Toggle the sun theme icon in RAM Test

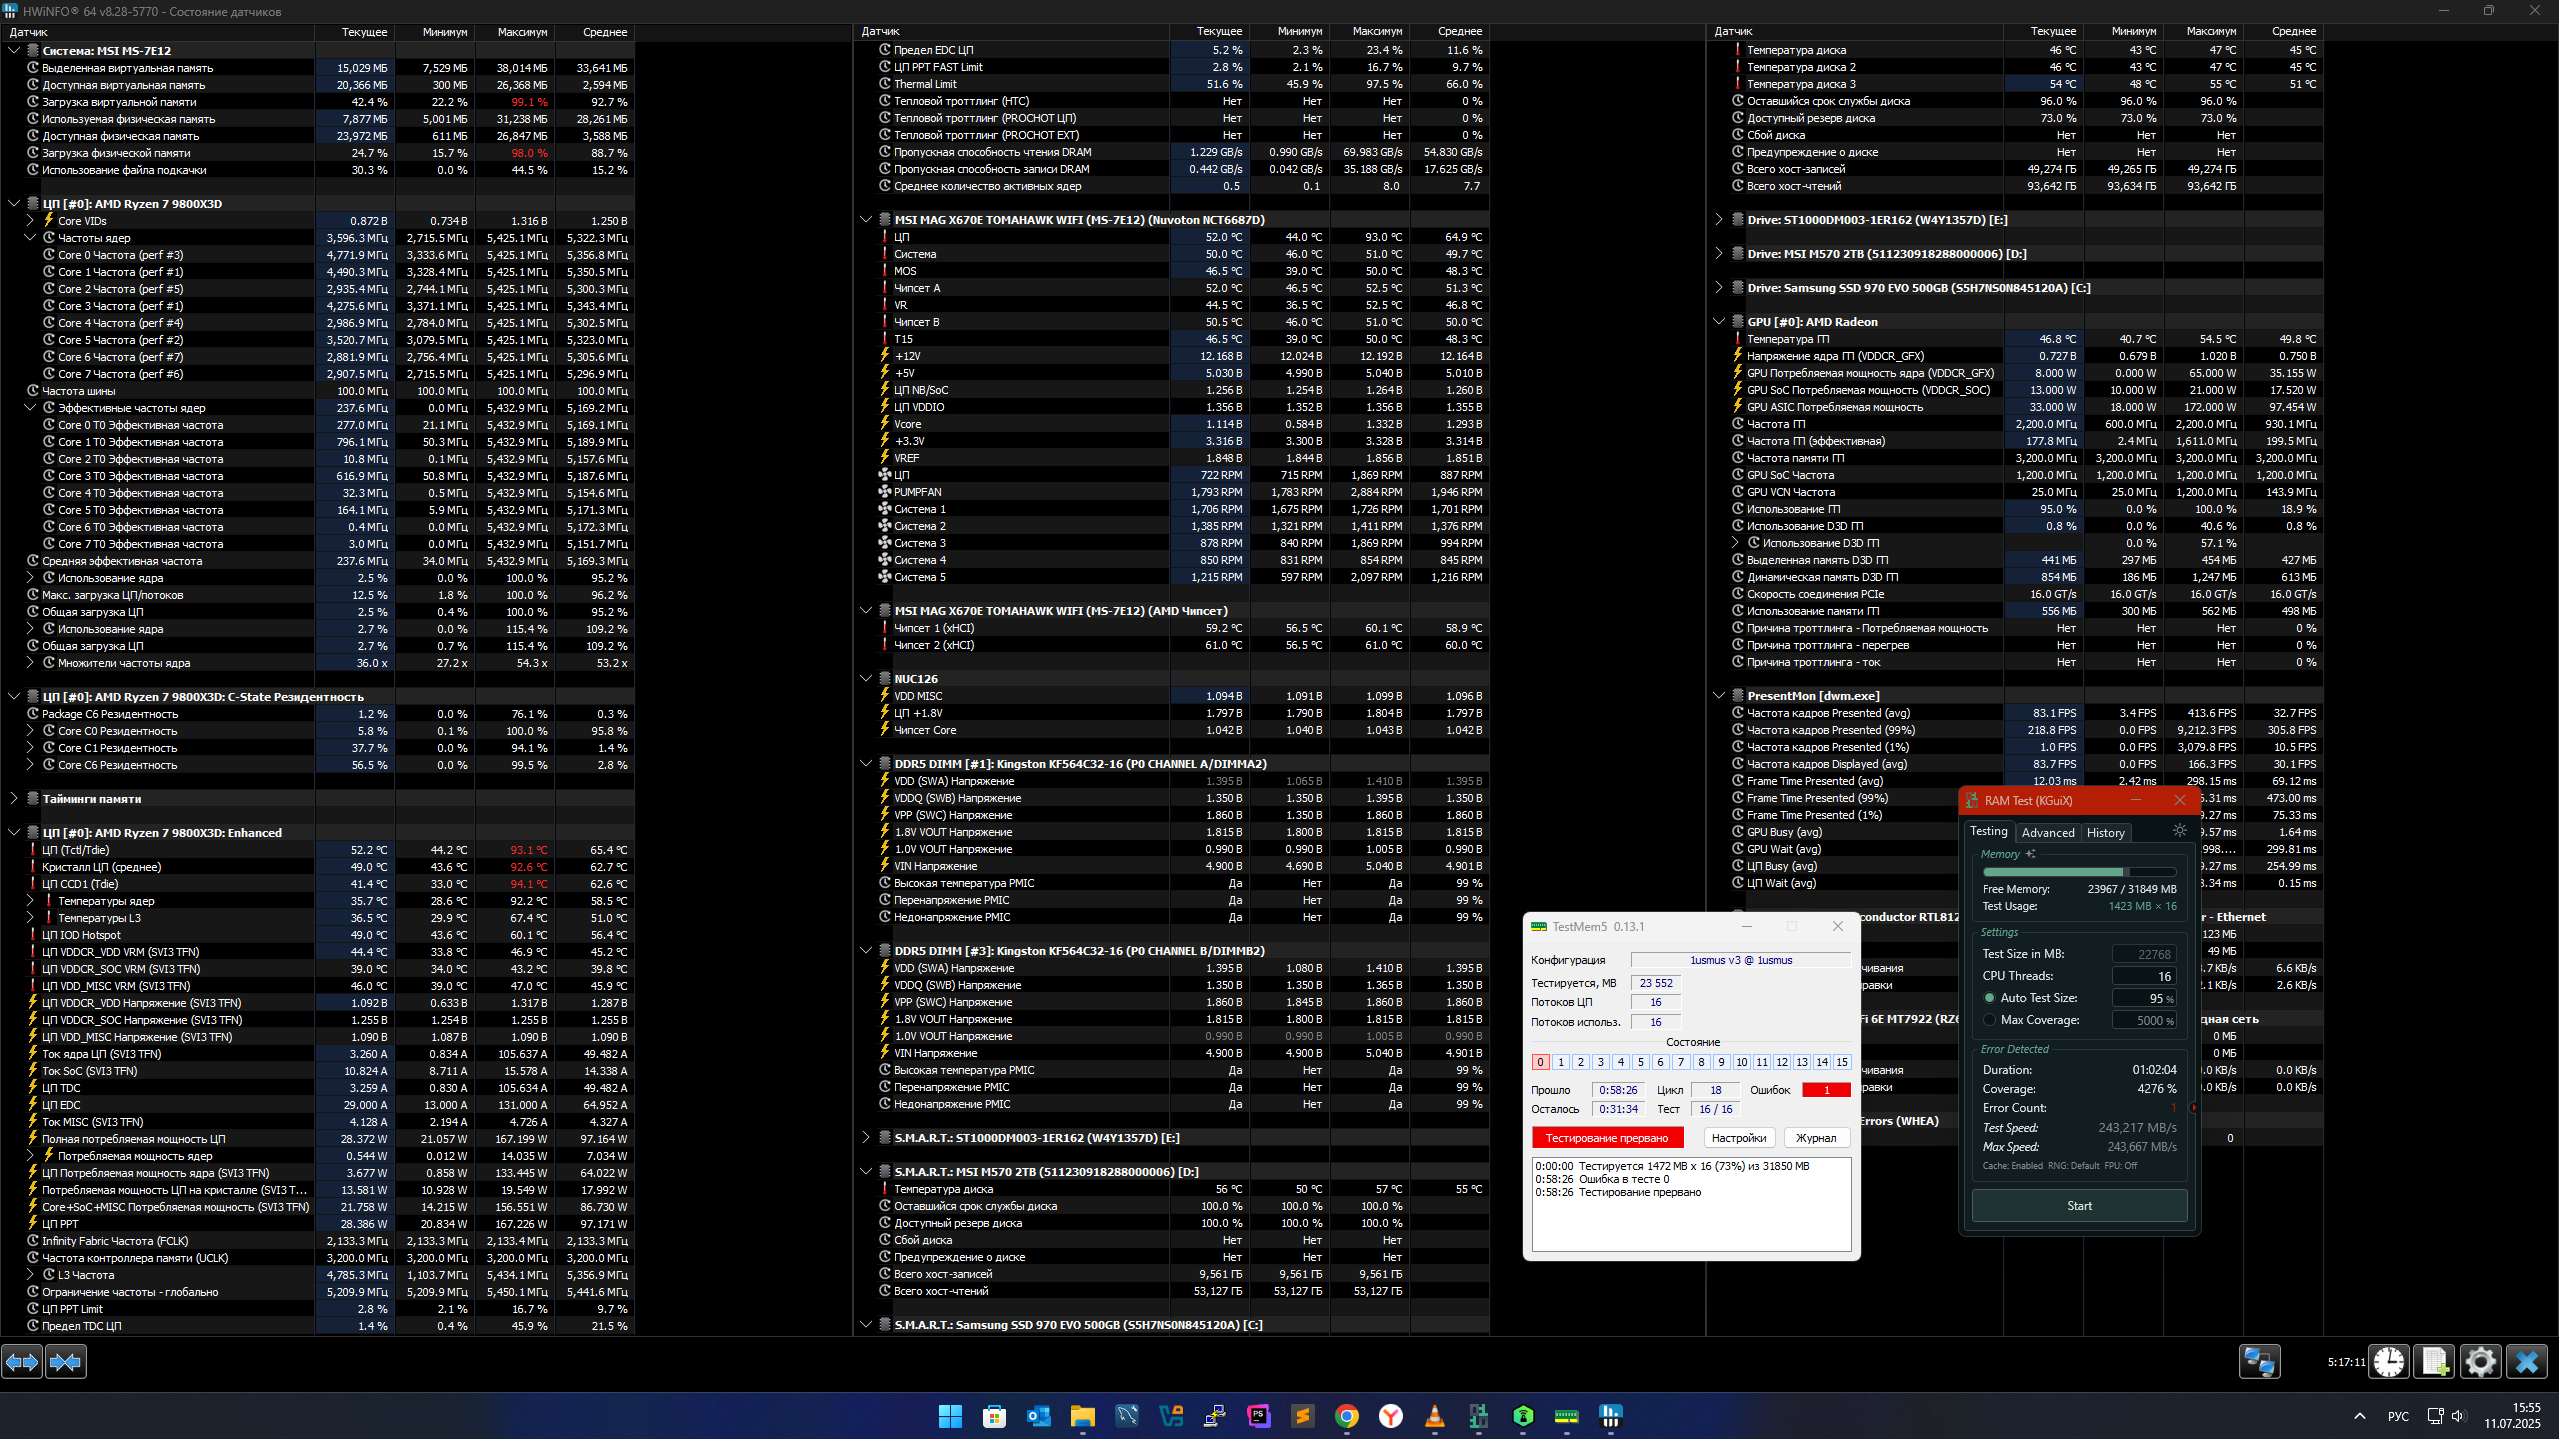coord(2180,830)
